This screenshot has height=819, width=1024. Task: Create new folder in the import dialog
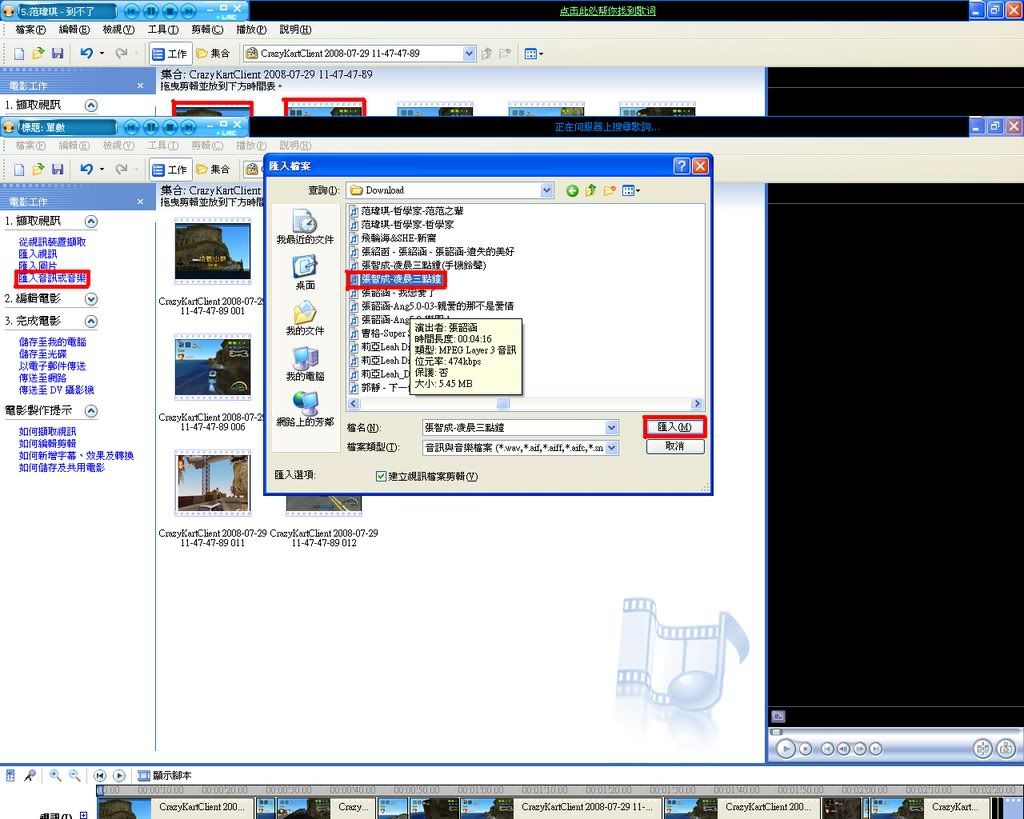click(609, 190)
